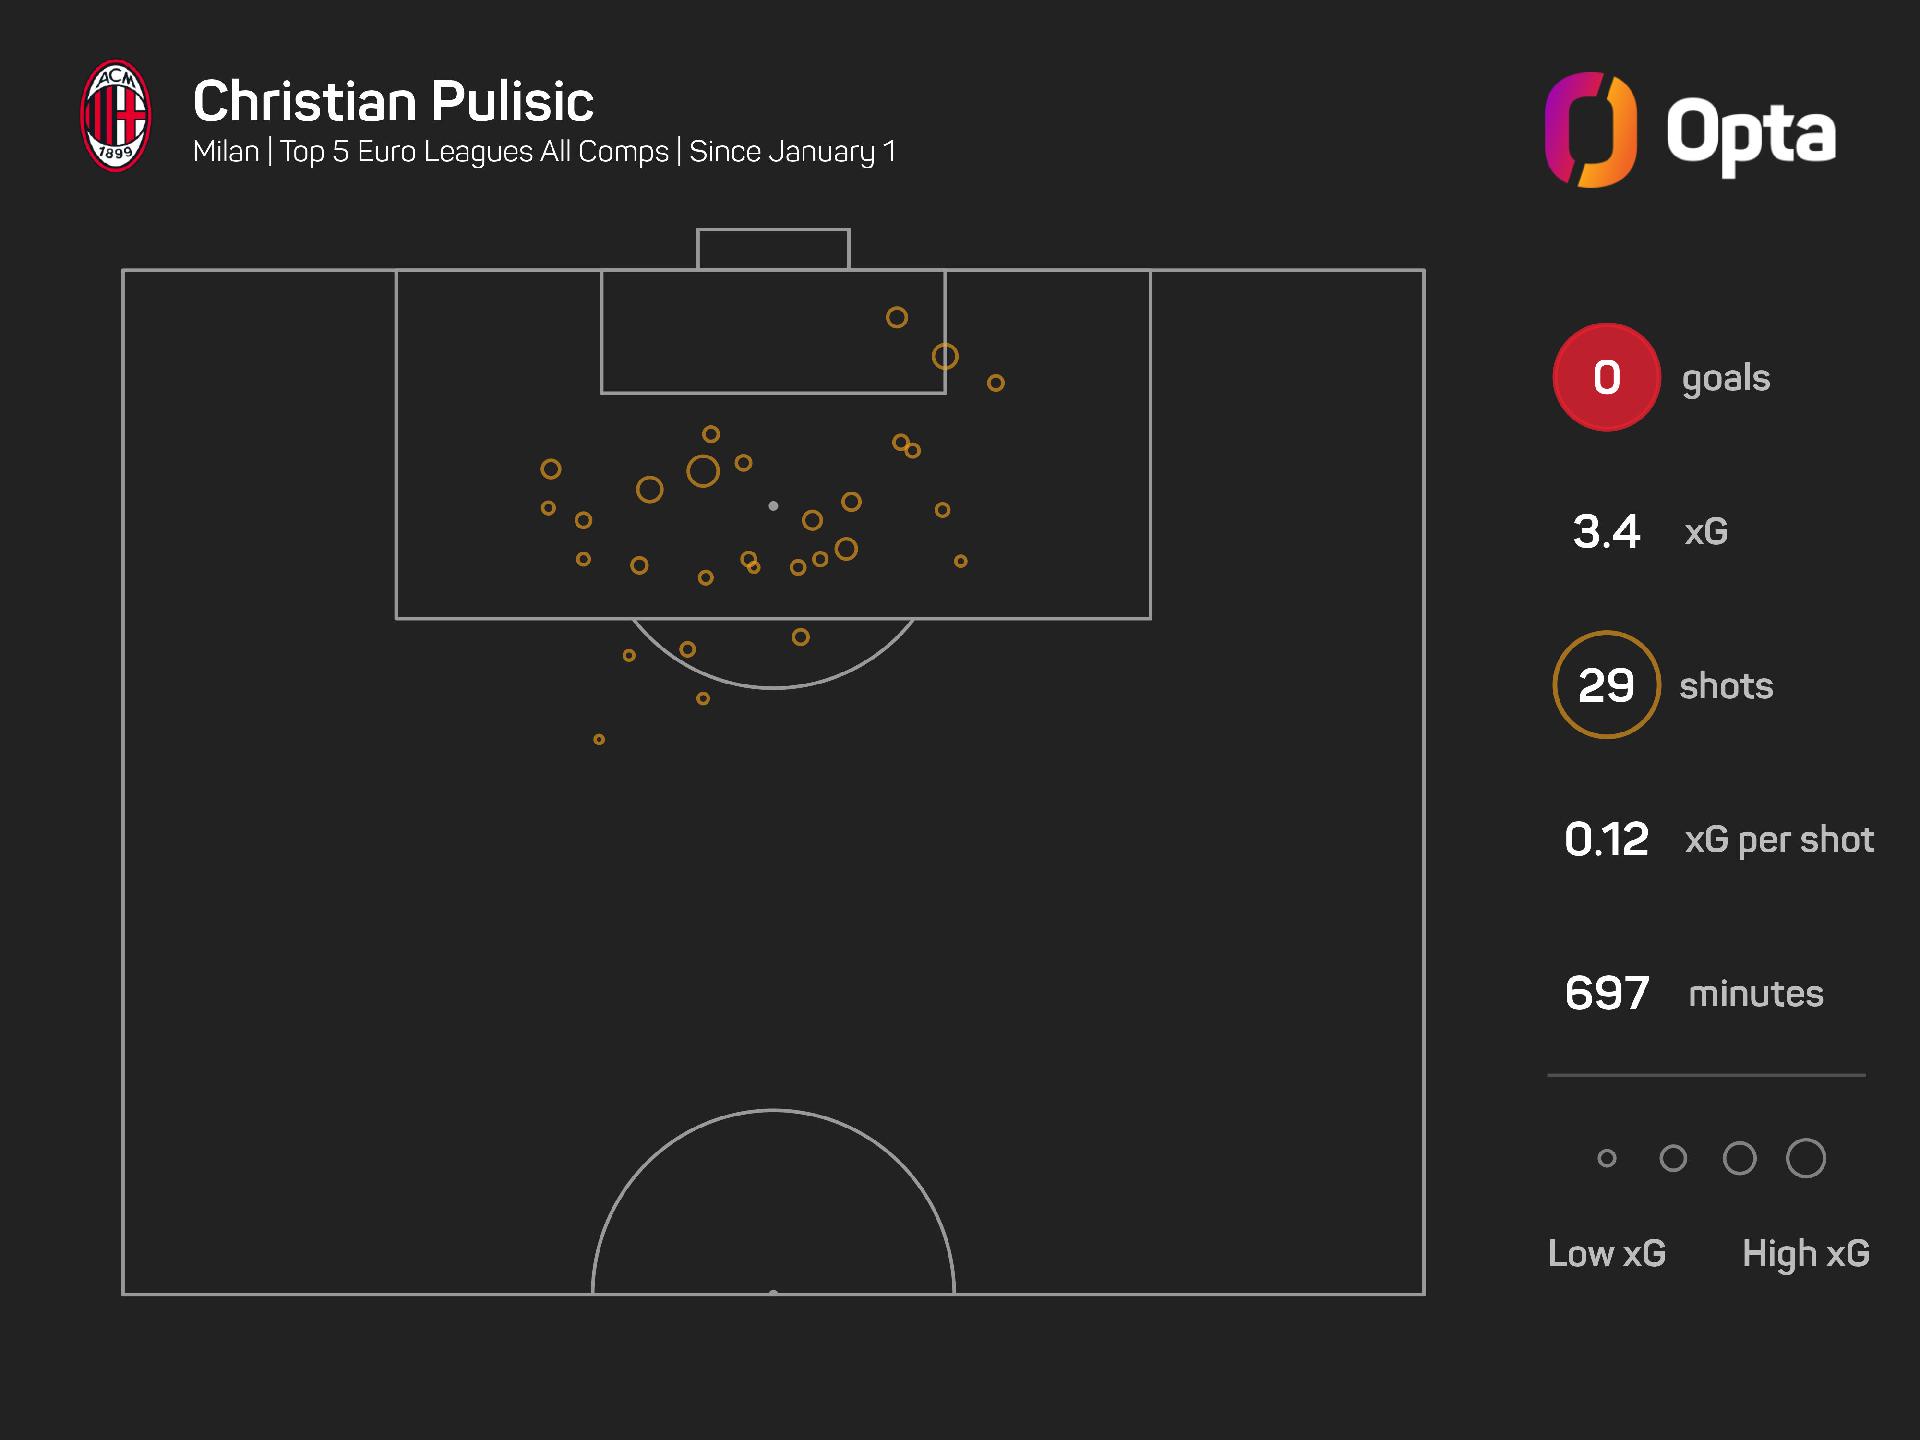Viewport: 1920px width, 1440px height.
Task: Click the shot marker on the six-yard box corner
Action: 945,356
